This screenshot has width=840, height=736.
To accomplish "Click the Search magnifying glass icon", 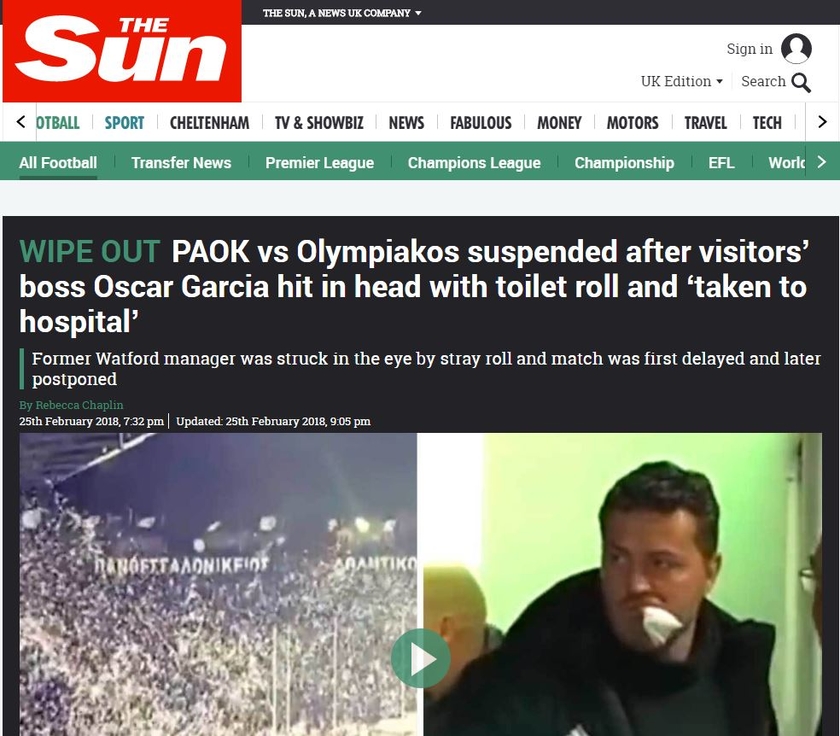I will point(801,82).
